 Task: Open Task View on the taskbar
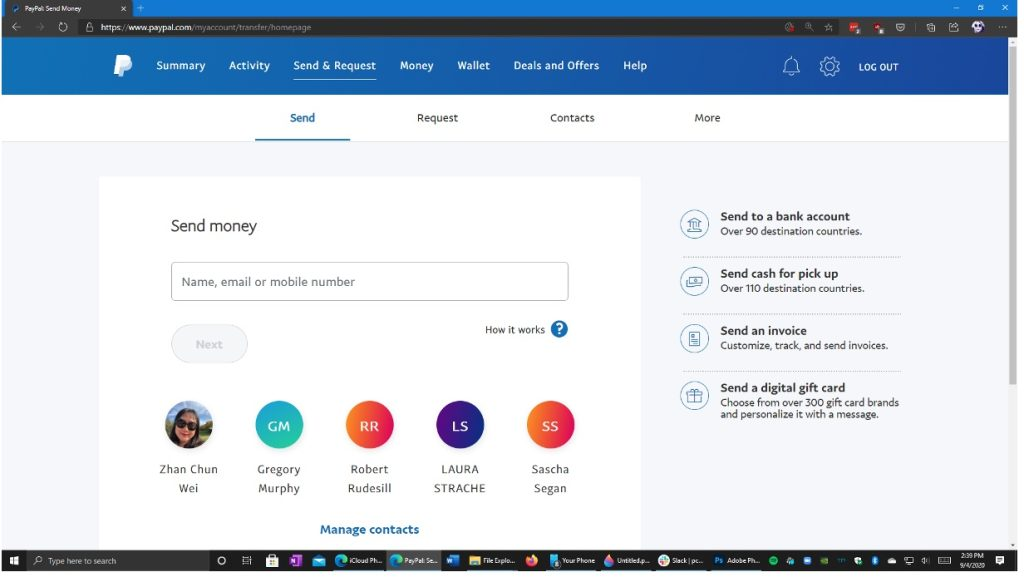[x=247, y=561]
